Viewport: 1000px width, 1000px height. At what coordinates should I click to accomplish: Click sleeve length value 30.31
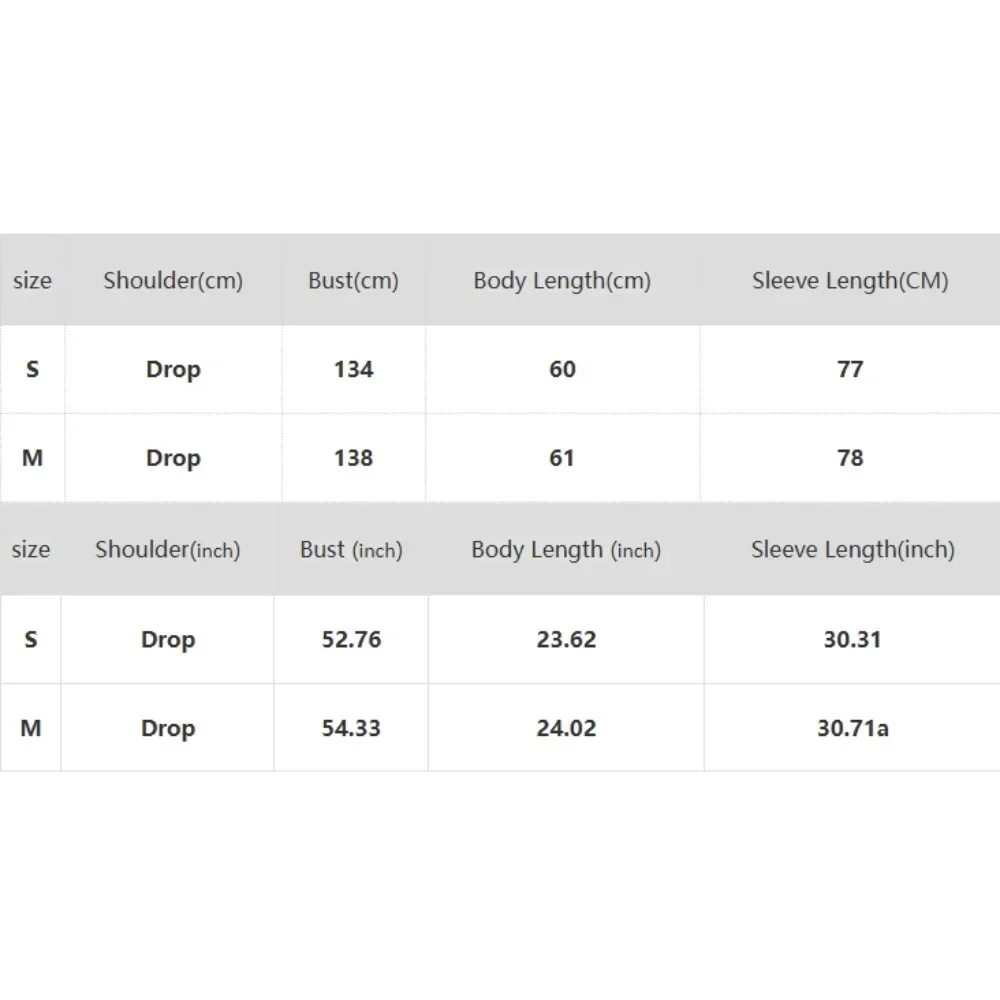(x=853, y=639)
